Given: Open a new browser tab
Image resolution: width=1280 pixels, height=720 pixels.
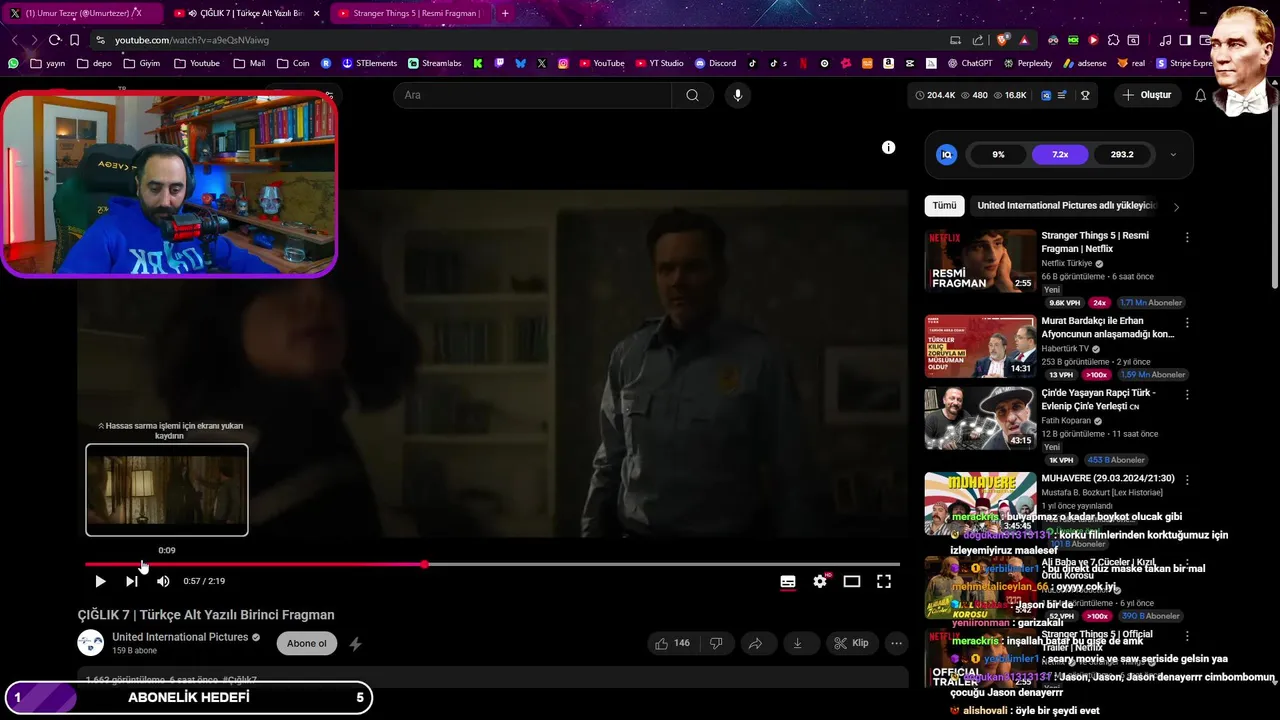Looking at the screenshot, I should coord(505,13).
